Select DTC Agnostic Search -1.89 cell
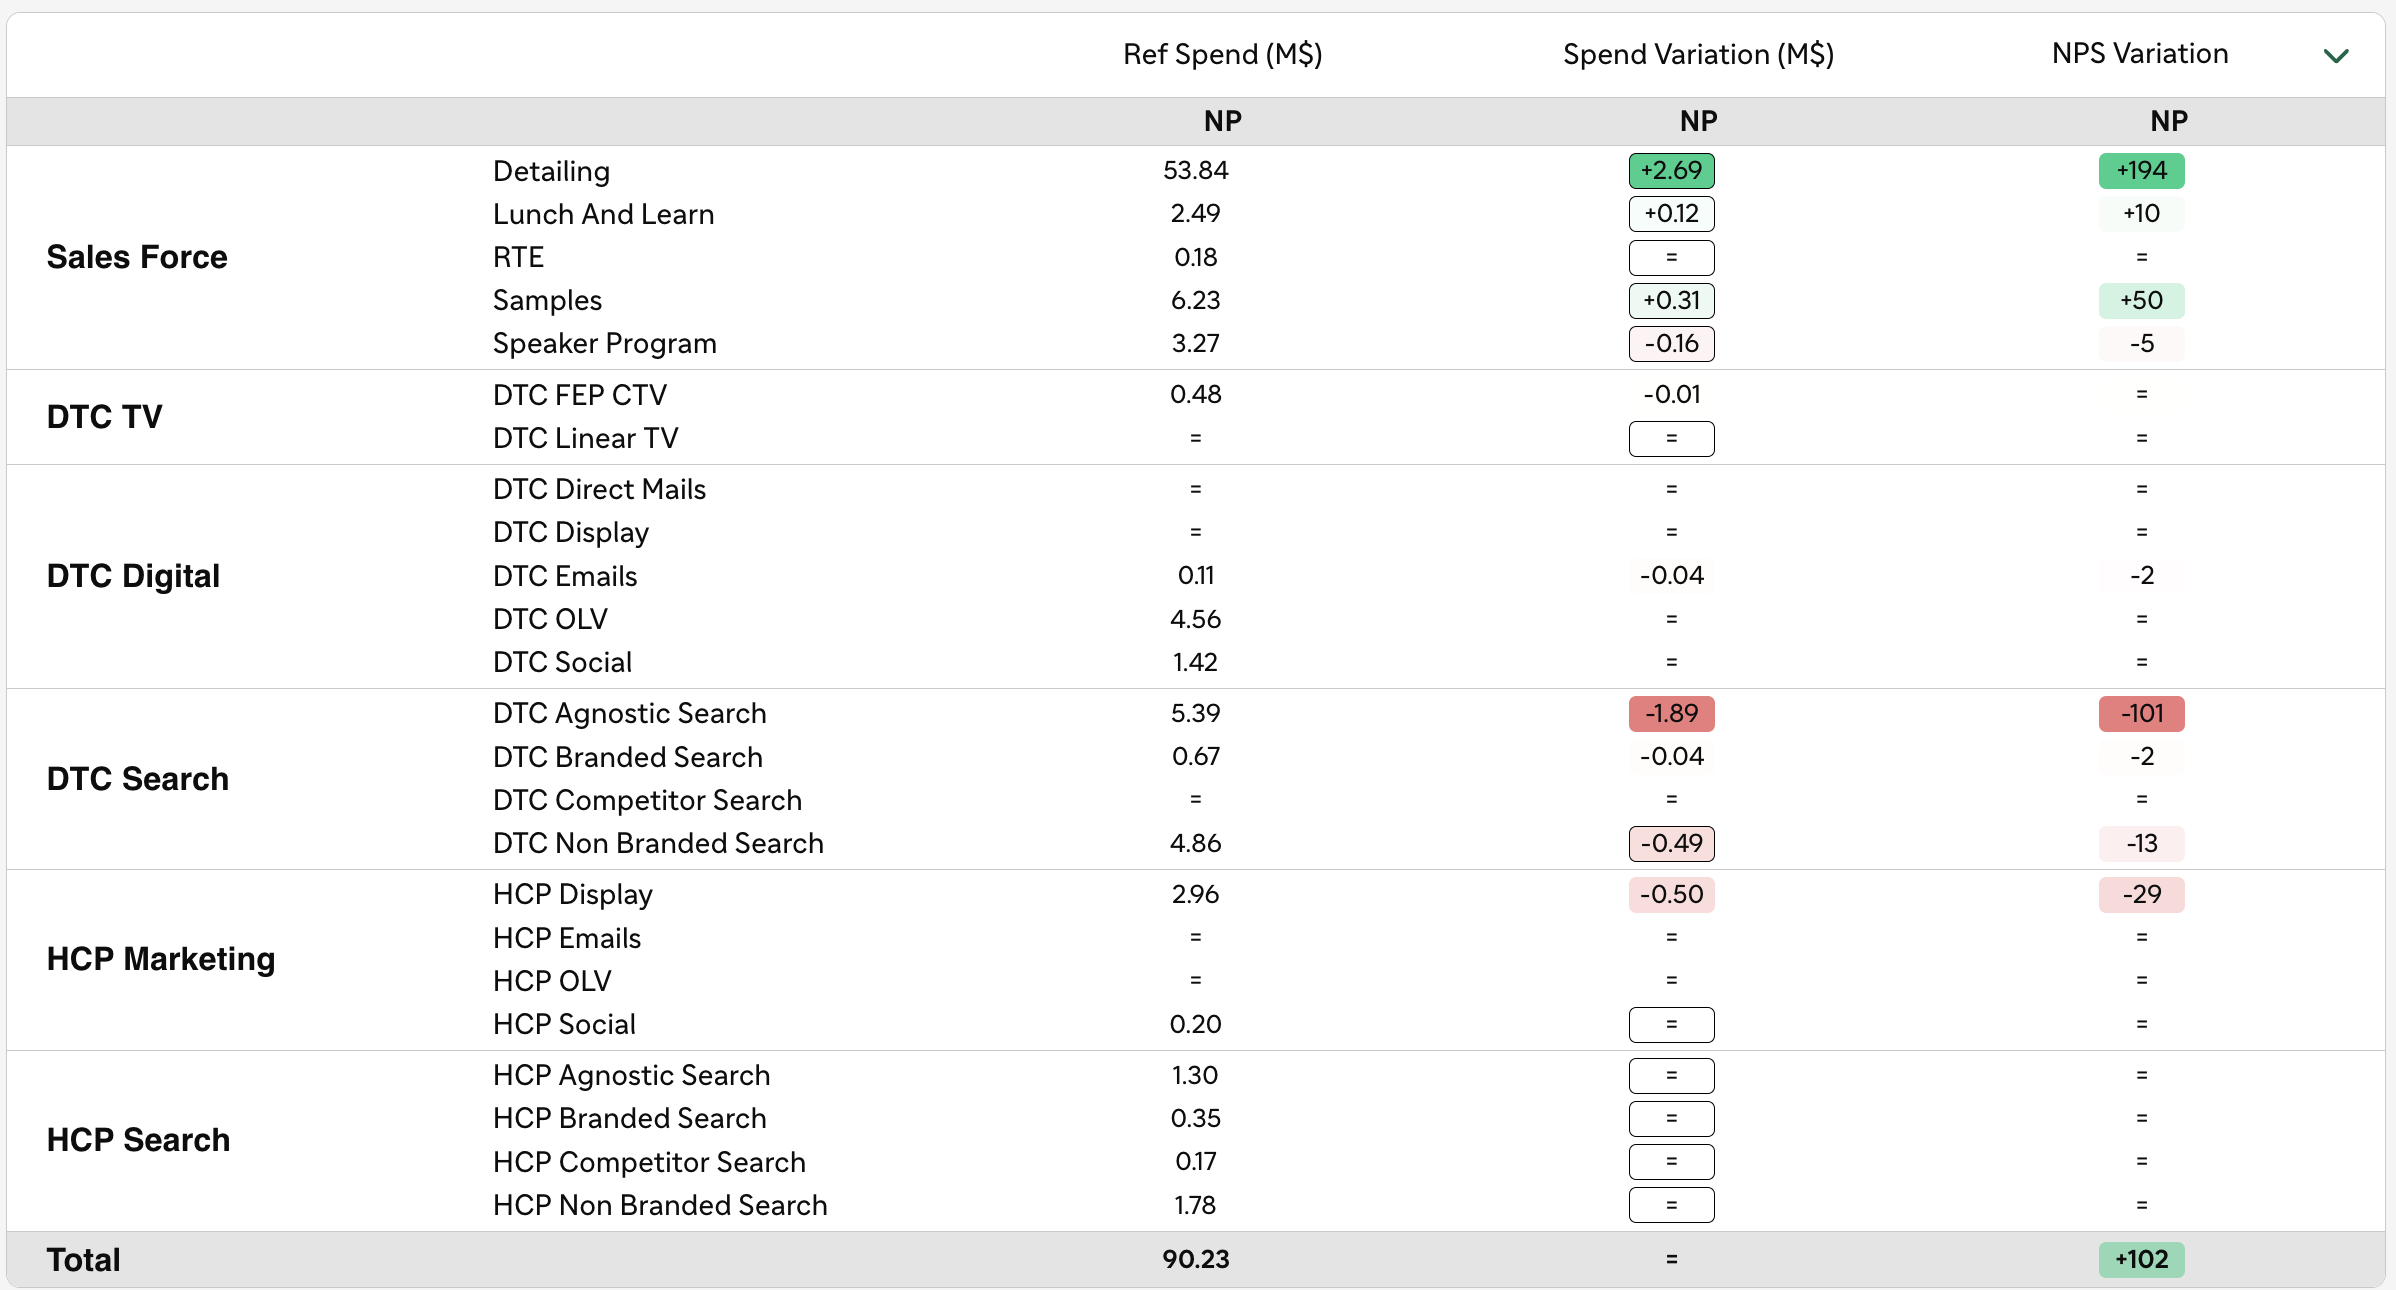 pos(1671,714)
